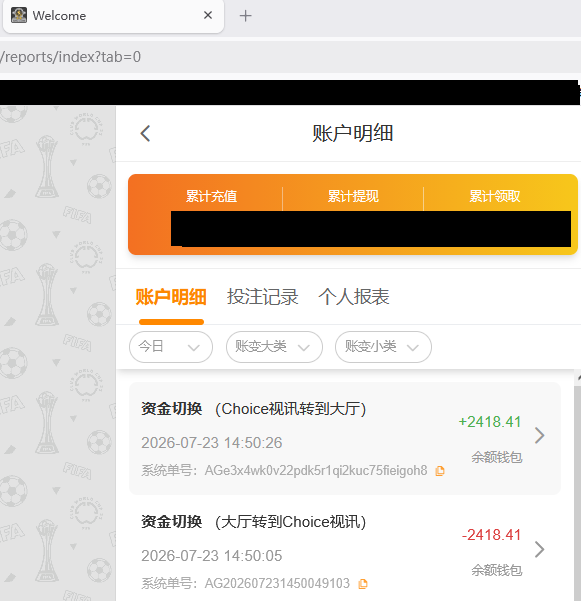Switch to the 个人报表 tab

click(354, 297)
